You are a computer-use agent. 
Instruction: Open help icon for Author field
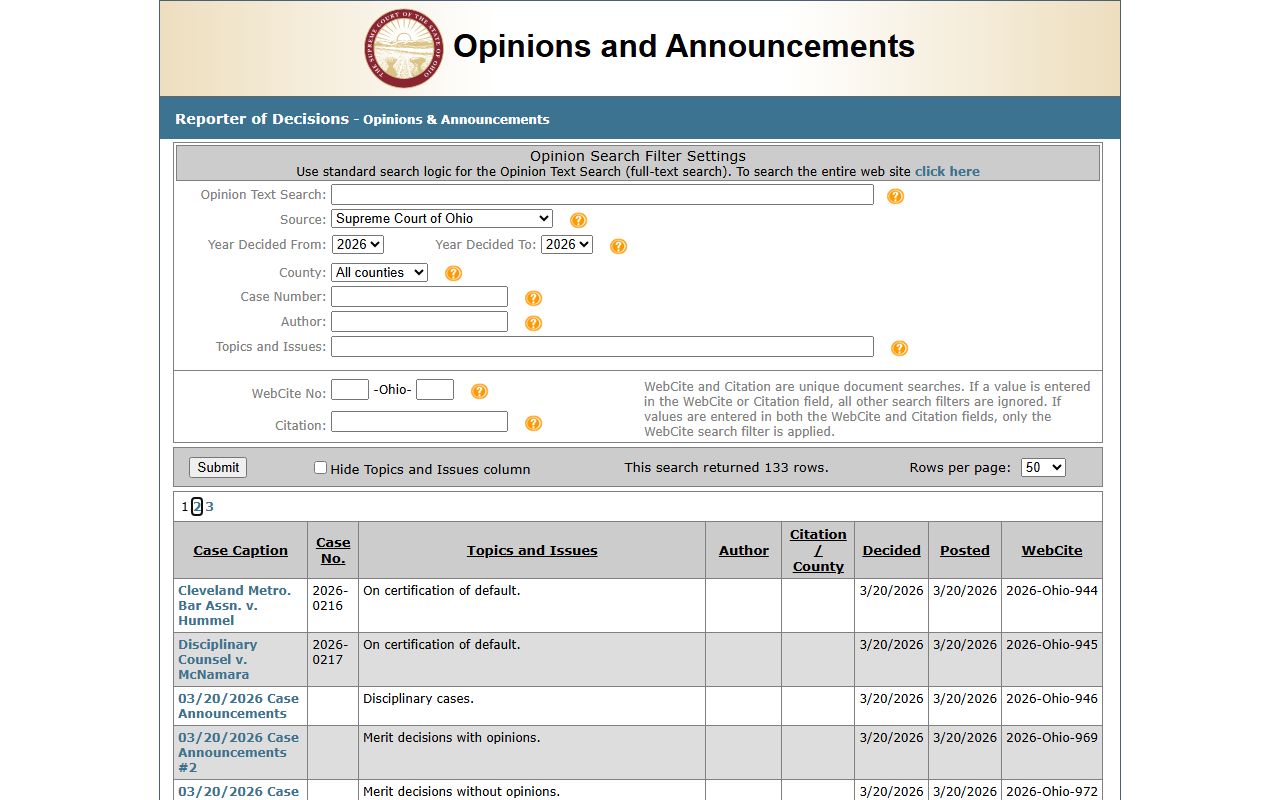533,323
